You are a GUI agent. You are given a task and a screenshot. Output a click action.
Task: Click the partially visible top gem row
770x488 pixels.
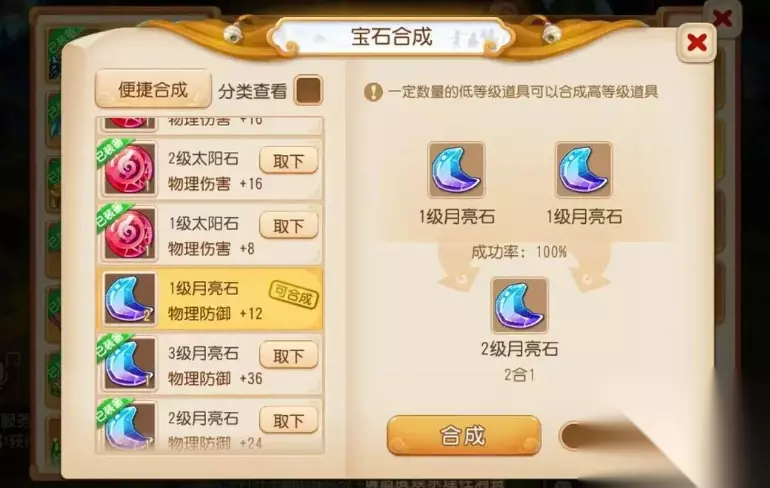click(x=211, y=125)
